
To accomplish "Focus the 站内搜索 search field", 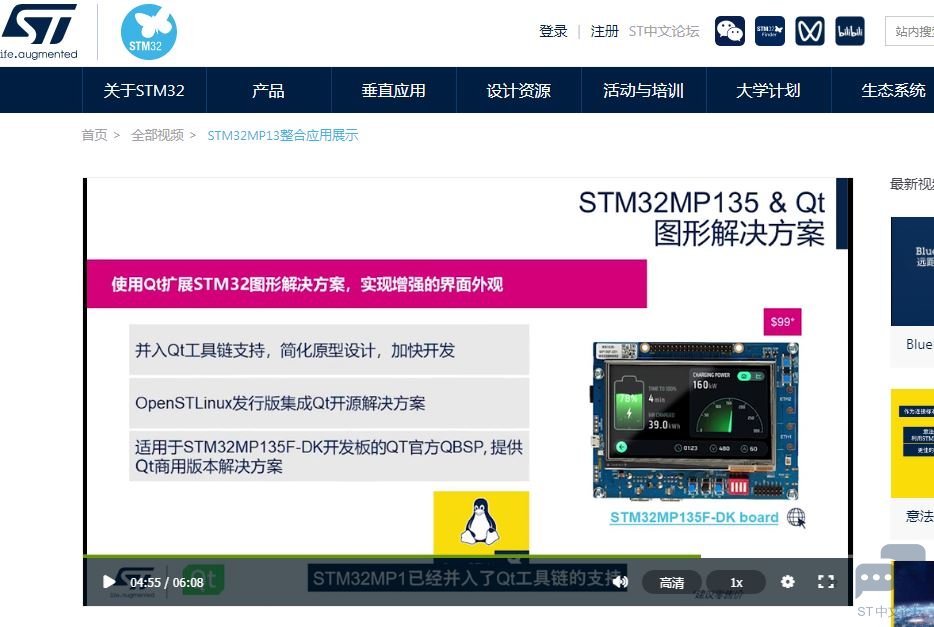I will [x=910, y=31].
